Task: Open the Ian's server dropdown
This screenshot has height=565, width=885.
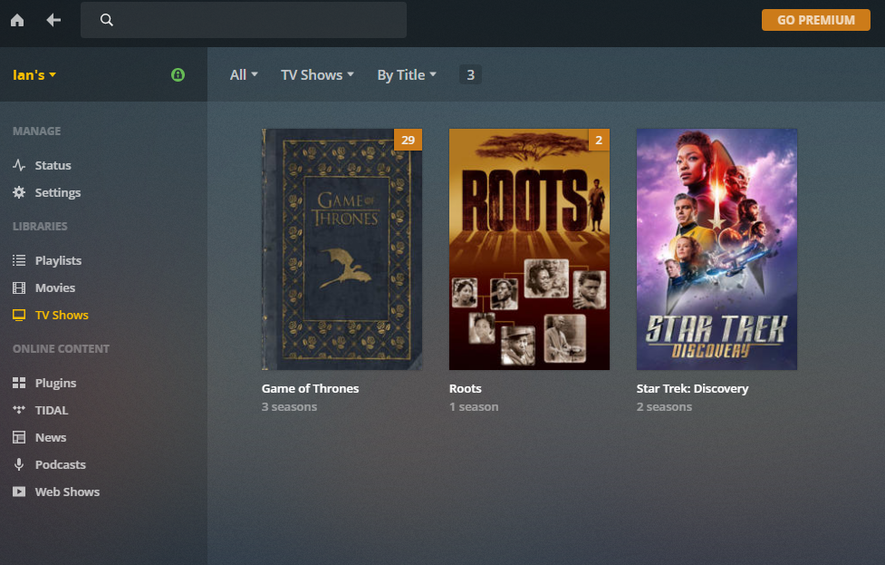Action: (x=34, y=75)
